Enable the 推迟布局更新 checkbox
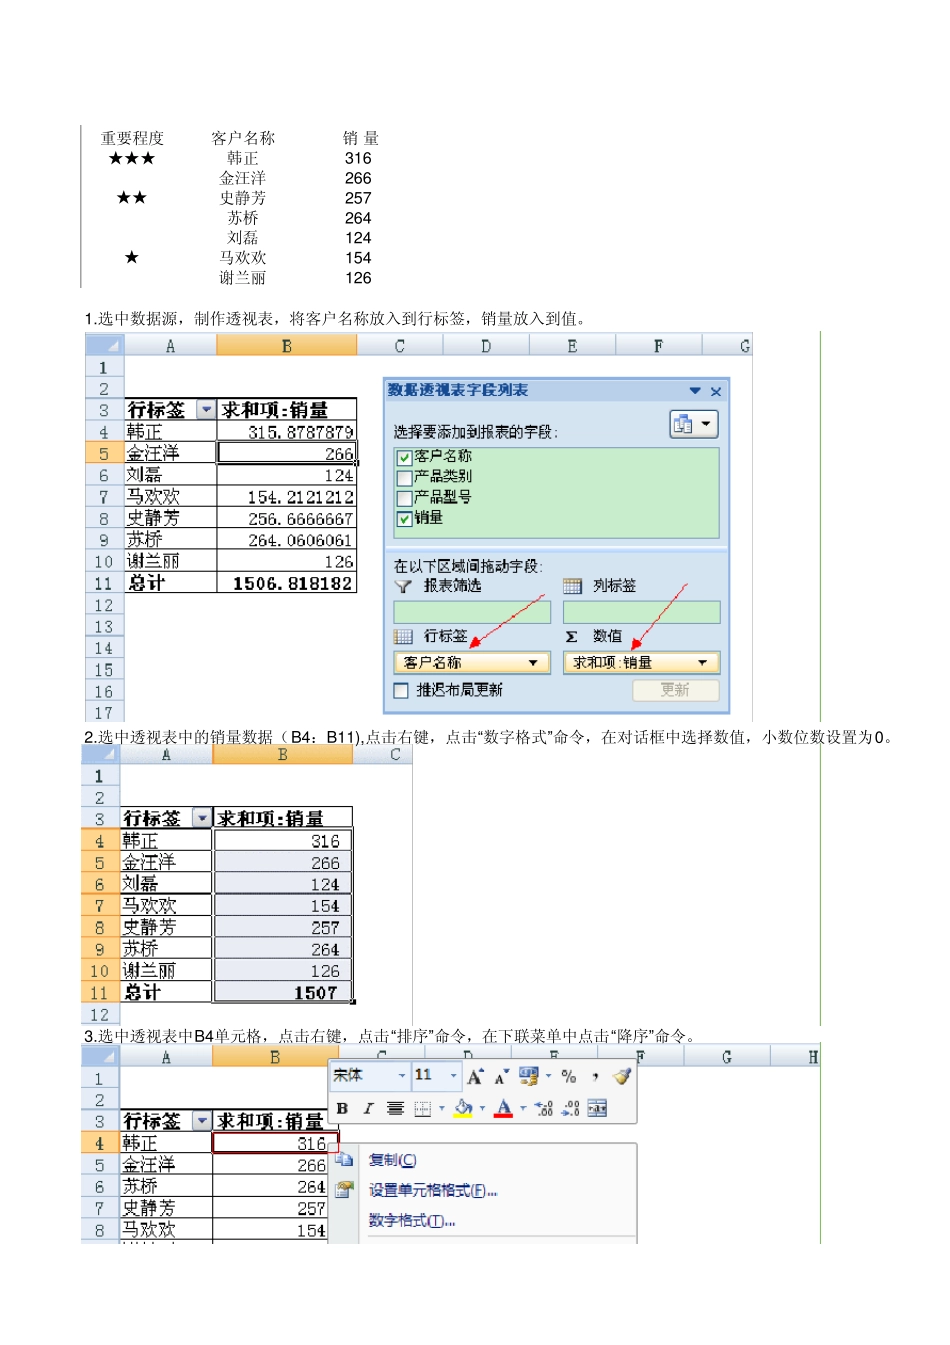 coord(401,690)
